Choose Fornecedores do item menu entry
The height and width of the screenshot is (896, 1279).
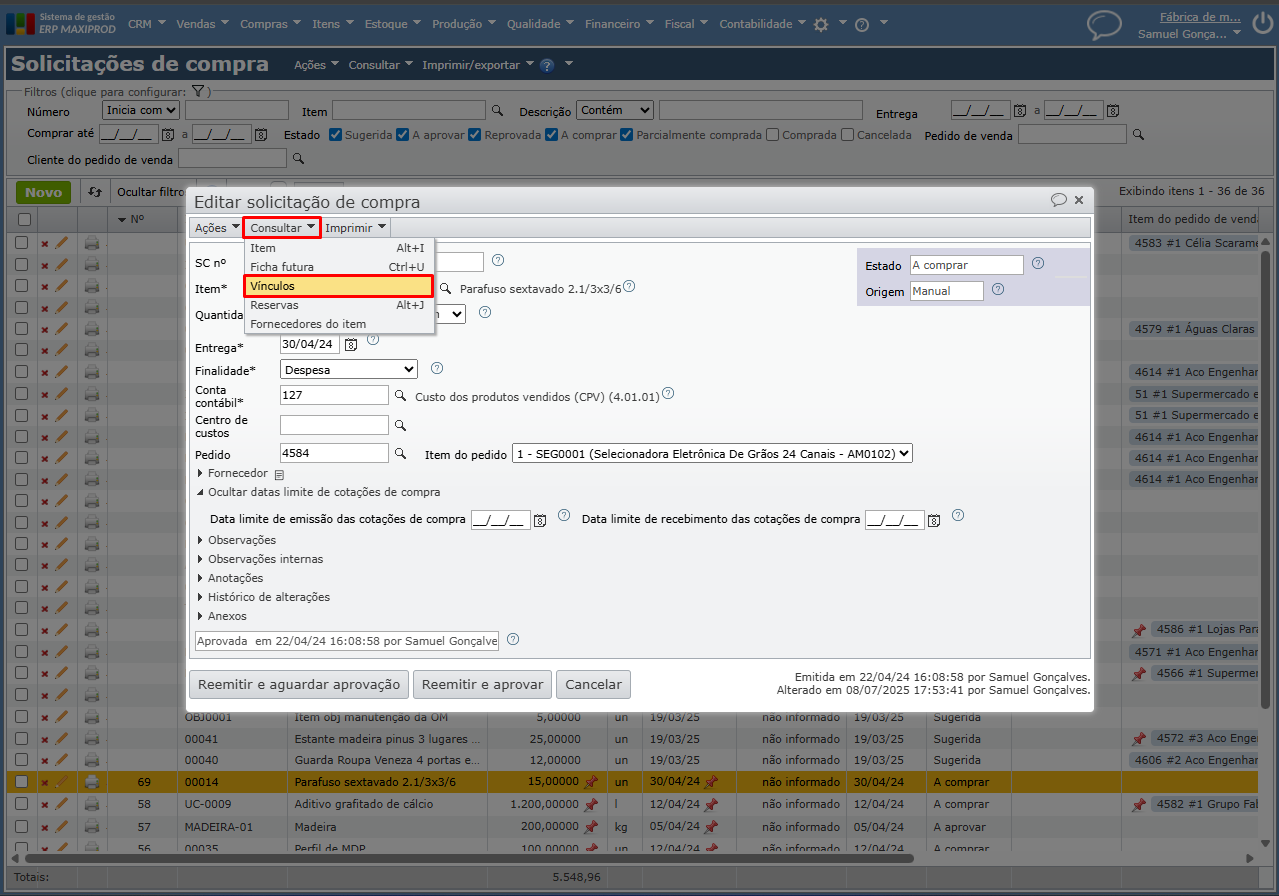[x=308, y=324]
